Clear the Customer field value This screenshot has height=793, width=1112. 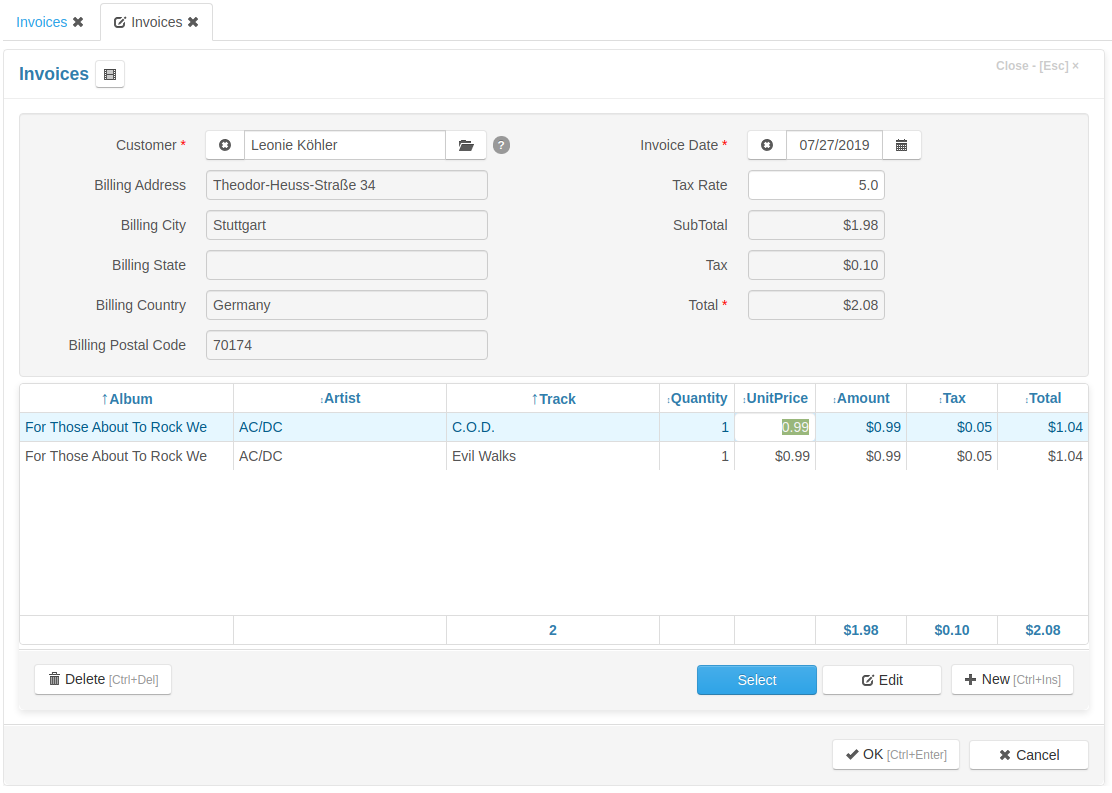[225, 145]
